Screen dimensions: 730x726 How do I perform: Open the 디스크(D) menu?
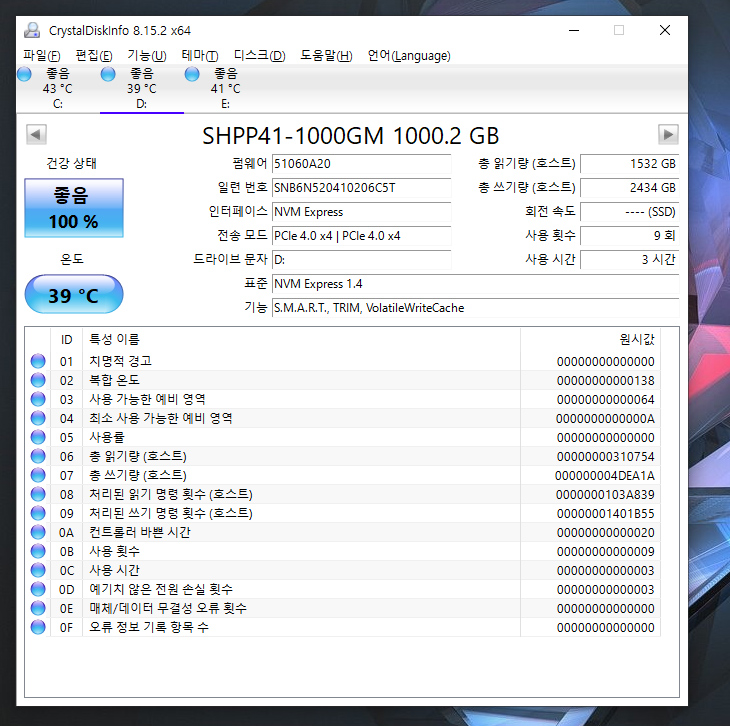(x=259, y=55)
